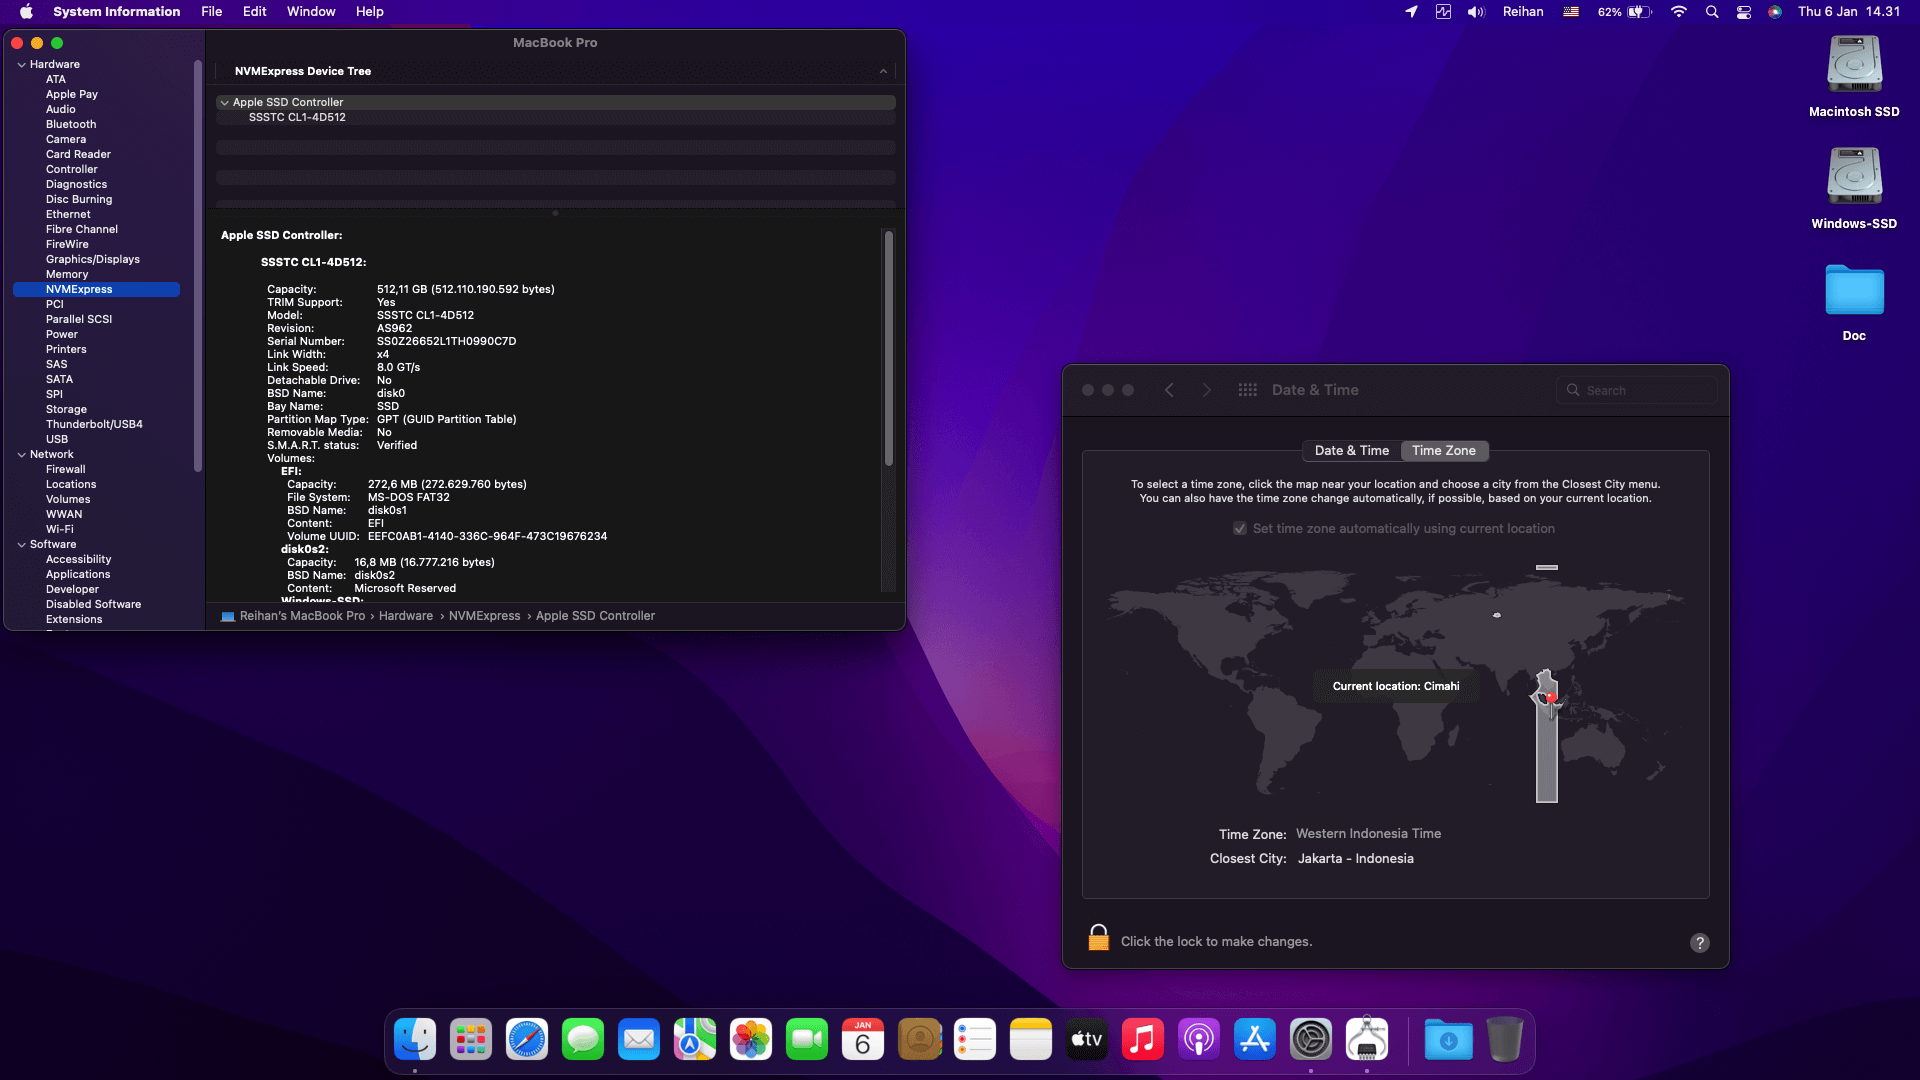Select SSSTC CL1-4D512 in device tree
Viewport: 1920px width, 1080px height.
[x=297, y=117]
